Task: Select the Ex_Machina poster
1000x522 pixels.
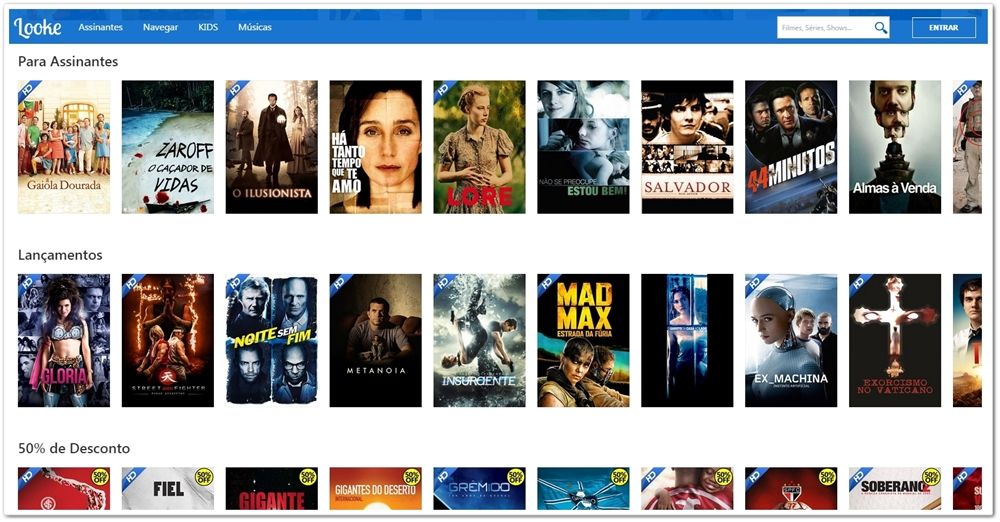Action: point(791,340)
